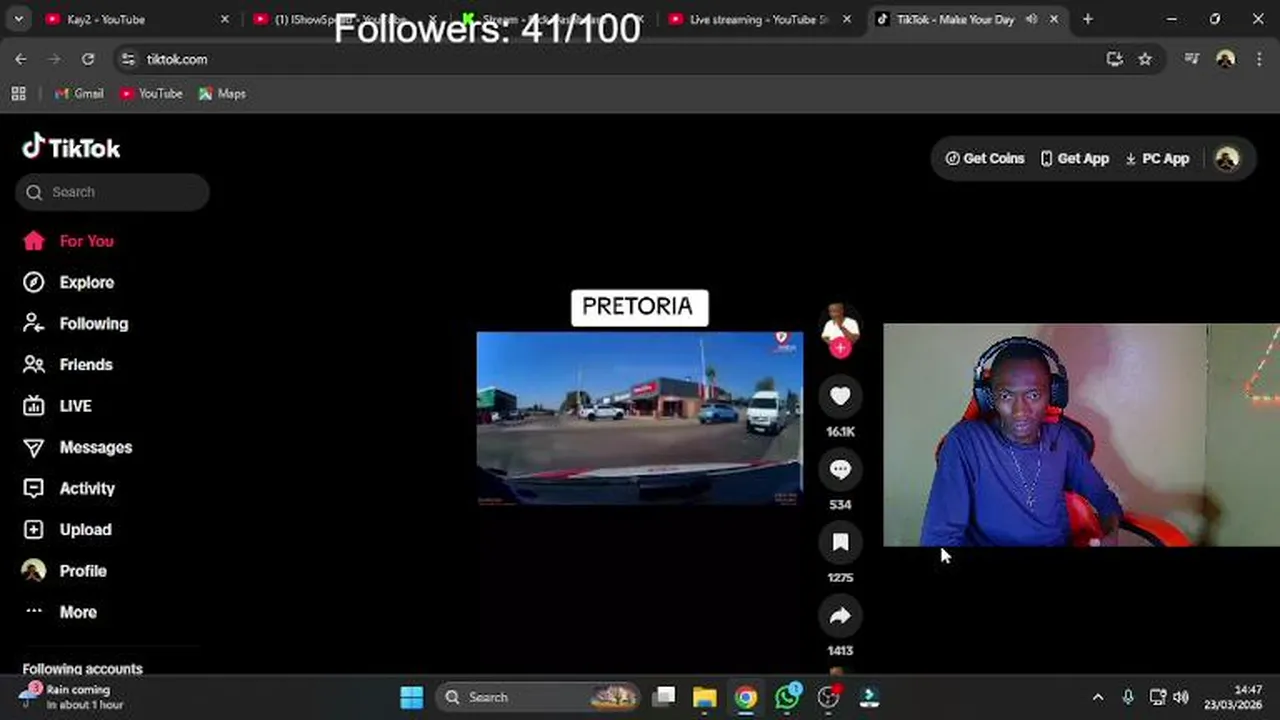Open the Maps bookmark
This screenshot has height=720, width=1280.
click(222, 93)
